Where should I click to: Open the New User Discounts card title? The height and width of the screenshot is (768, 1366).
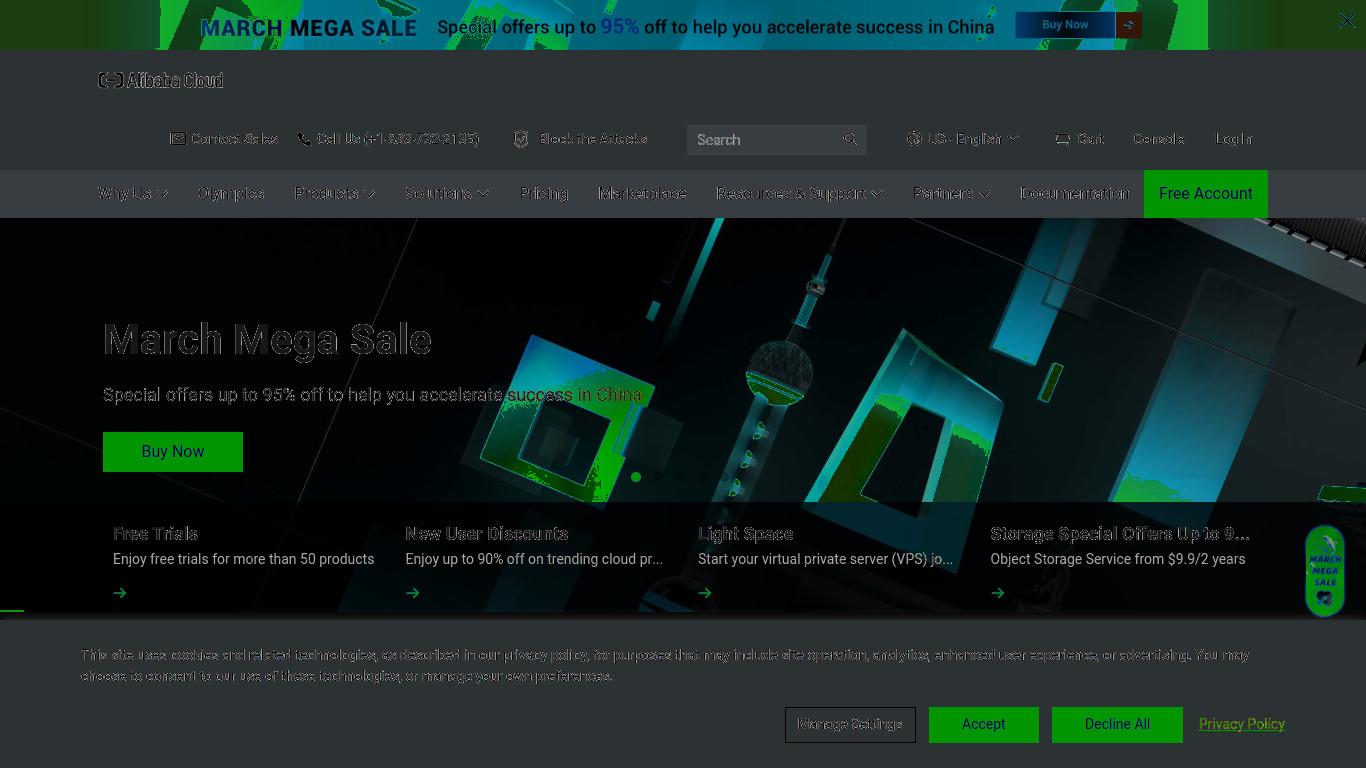487,534
